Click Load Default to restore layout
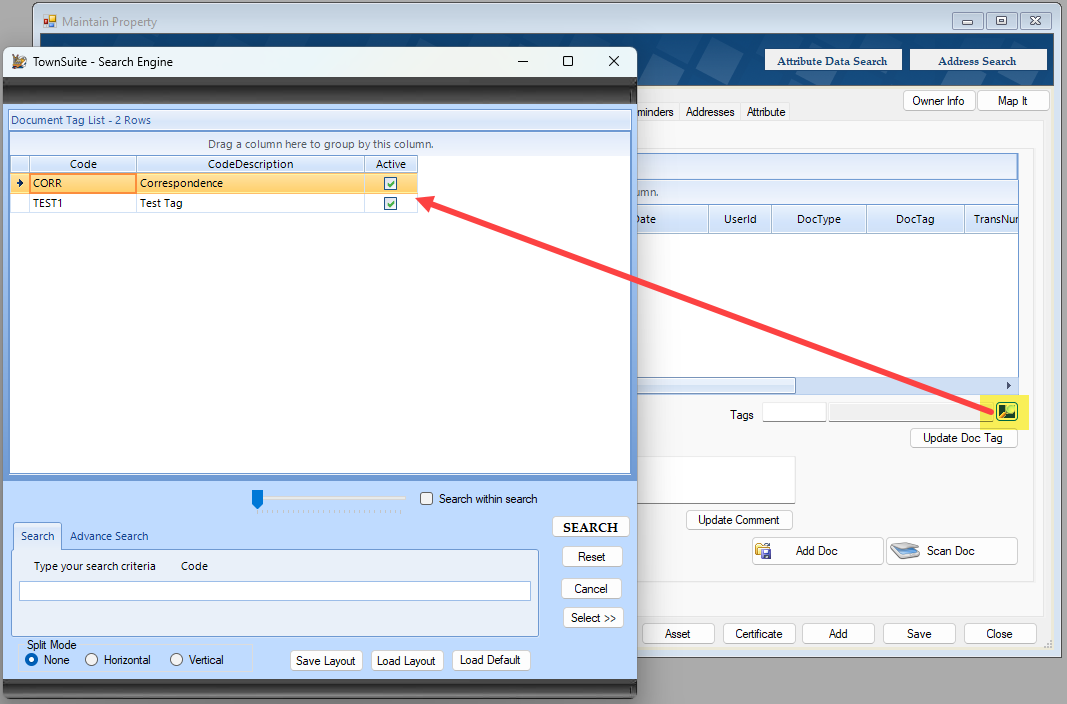The image size is (1067, 704). (491, 659)
